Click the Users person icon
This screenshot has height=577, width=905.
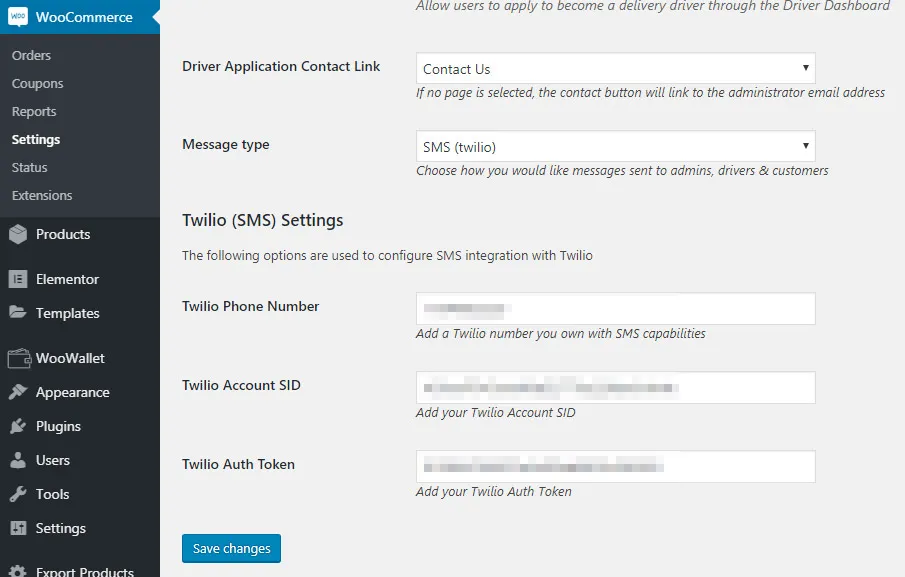(x=18, y=460)
